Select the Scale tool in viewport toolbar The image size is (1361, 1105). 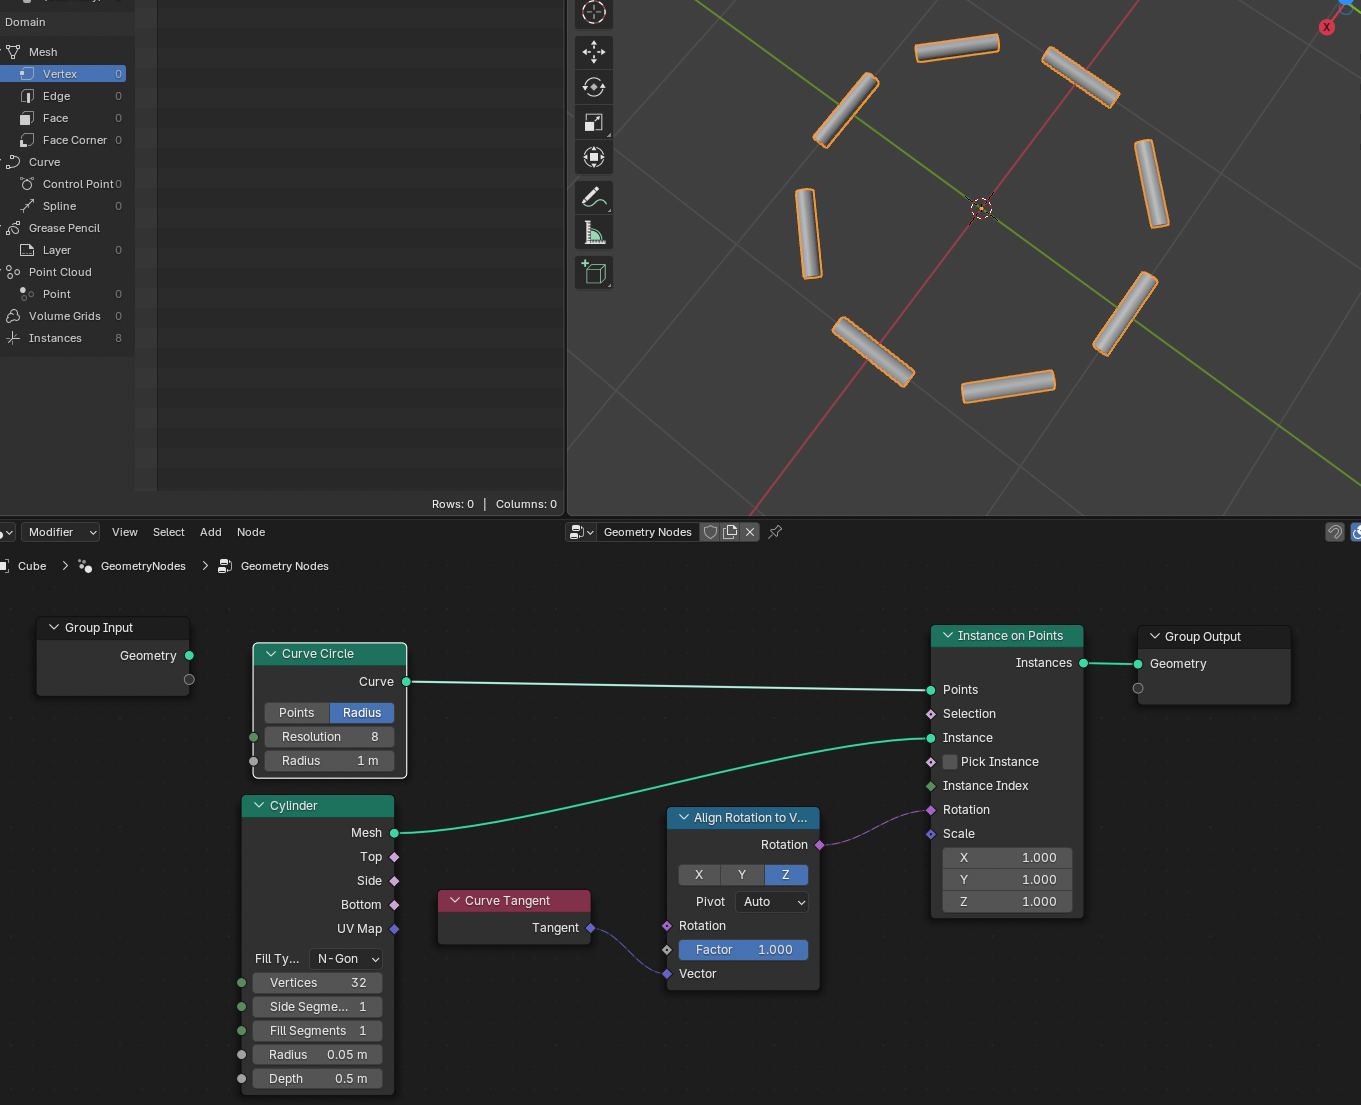(594, 122)
